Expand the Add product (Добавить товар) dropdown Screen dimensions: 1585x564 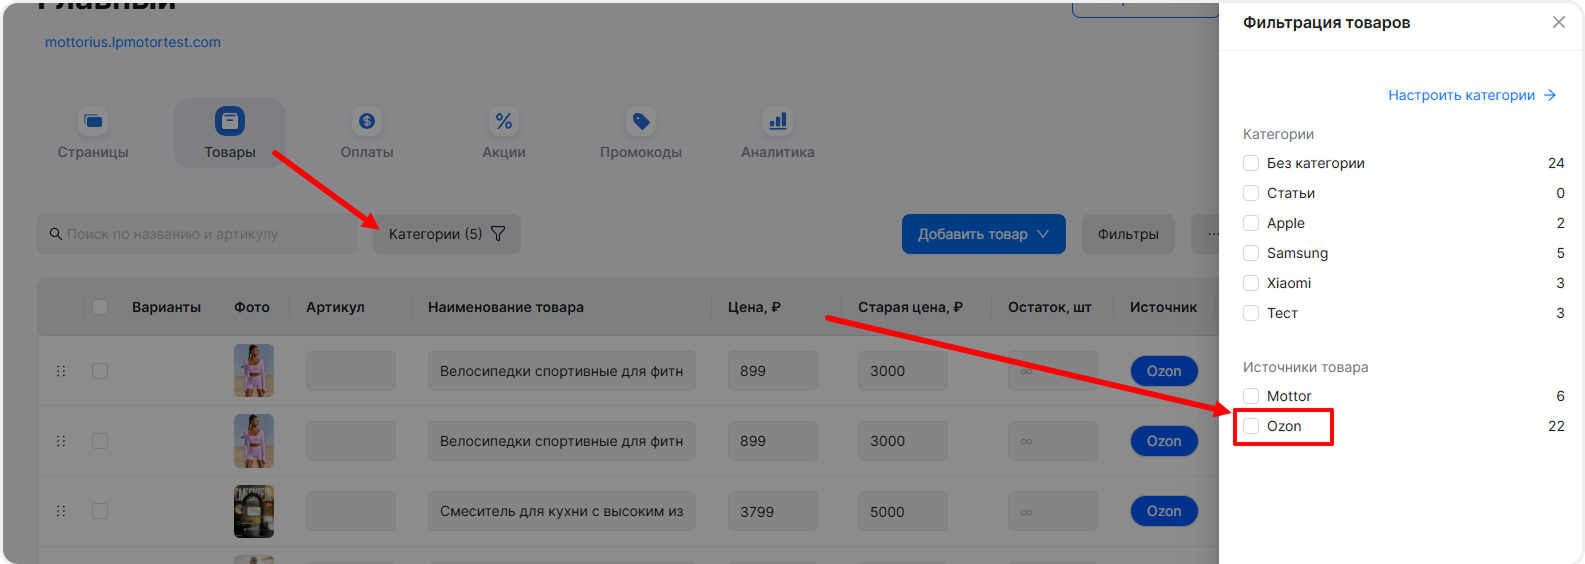[x=983, y=234]
